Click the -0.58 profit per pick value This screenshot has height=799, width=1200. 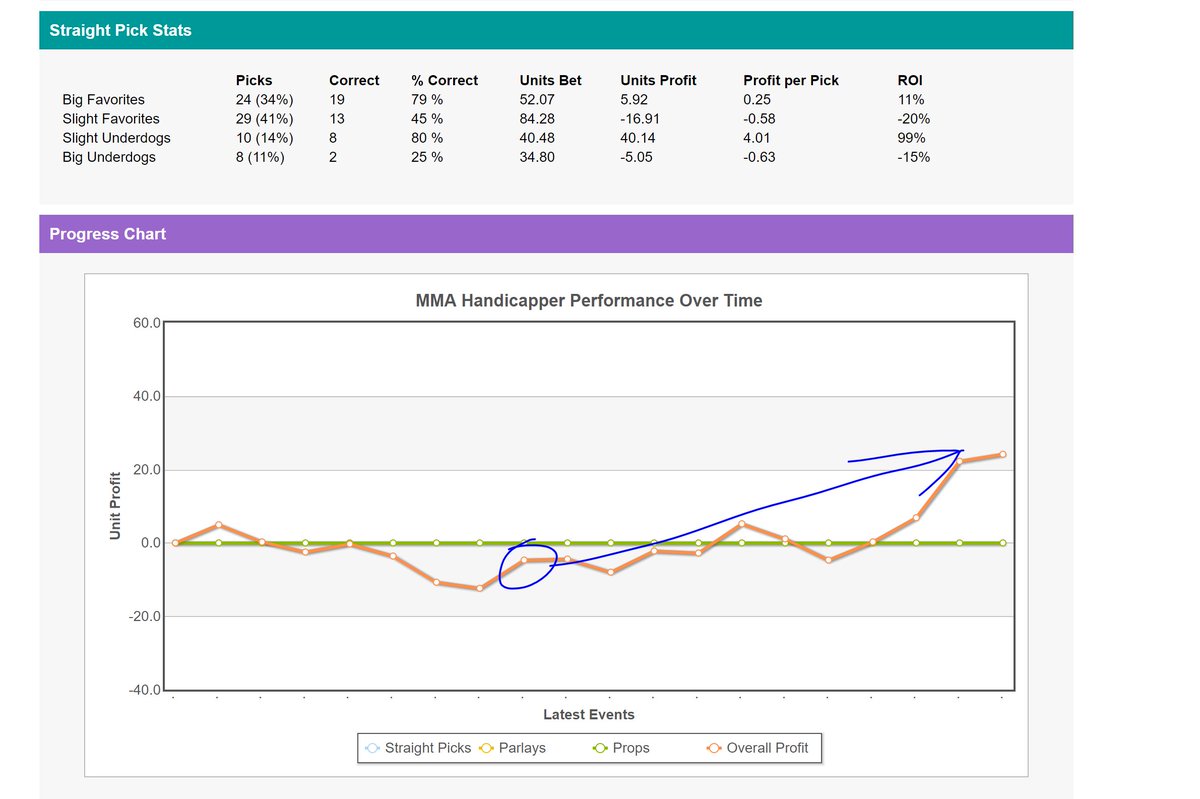tap(759, 118)
